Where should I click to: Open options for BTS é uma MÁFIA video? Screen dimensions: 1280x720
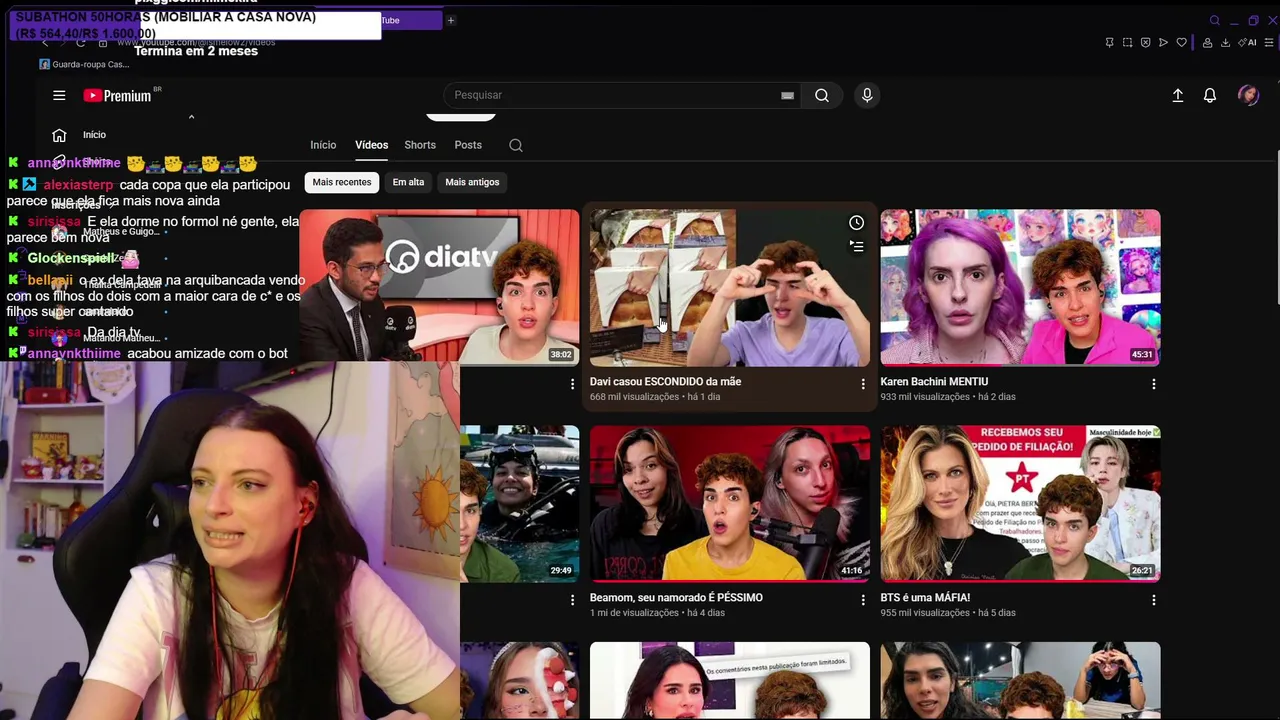1154,600
